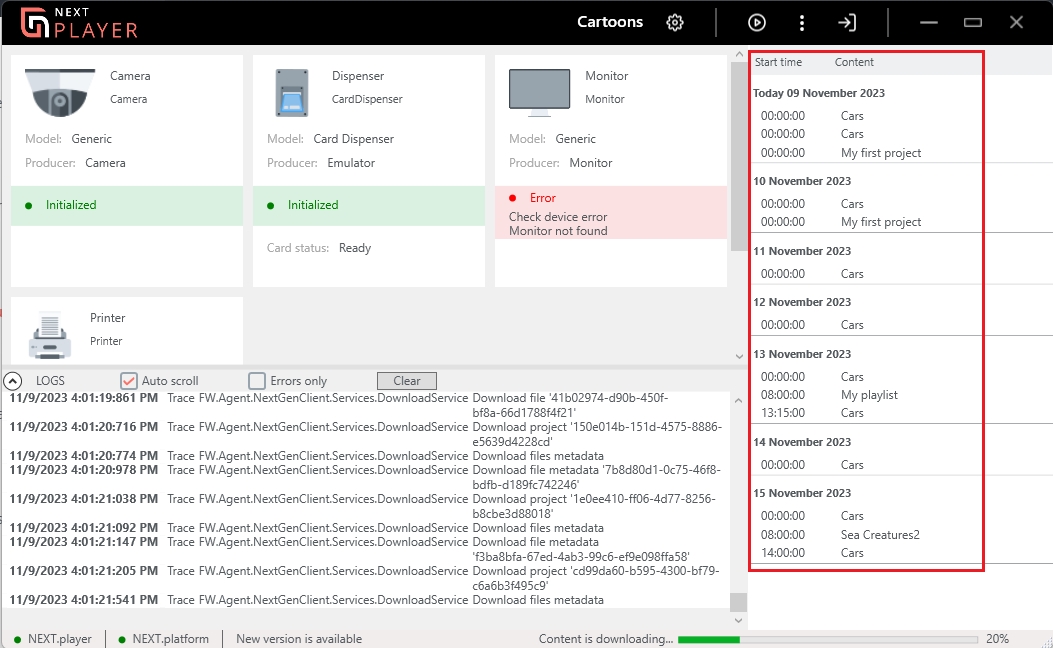Click the Camera device icon
The image size is (1053, 648).
59,91
